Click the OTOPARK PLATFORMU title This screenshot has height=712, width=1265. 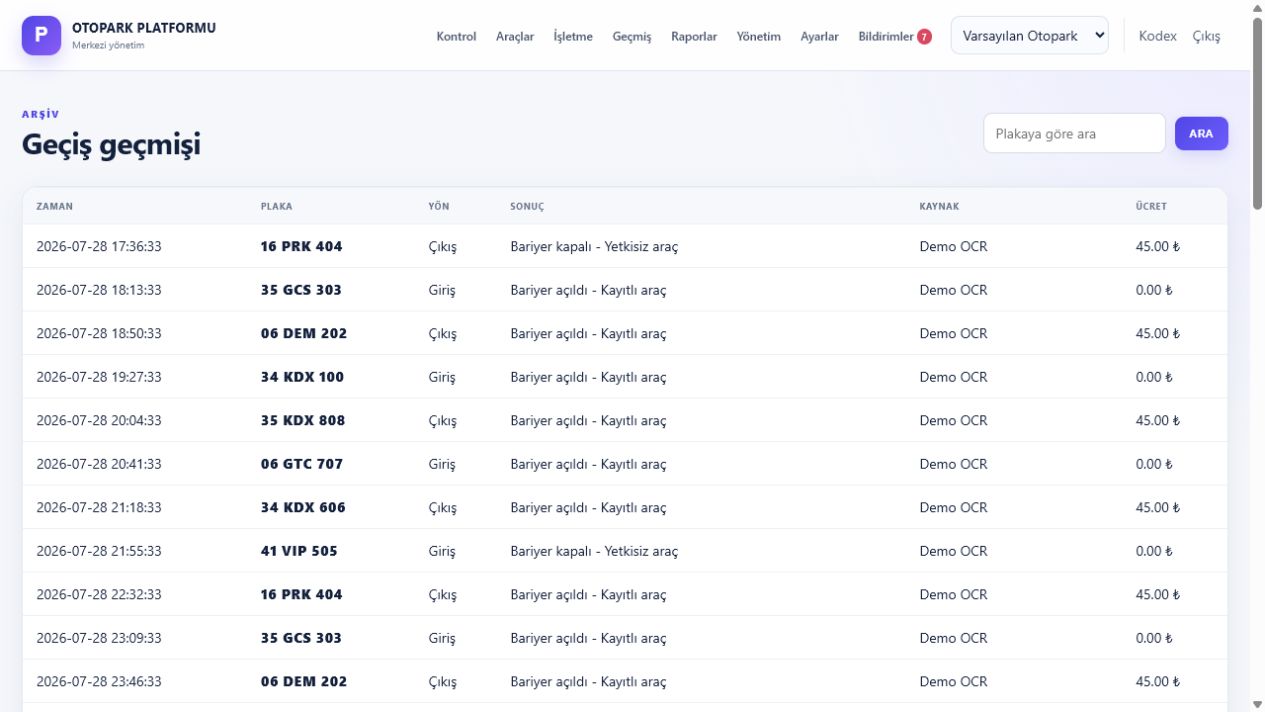coord(144,27)
